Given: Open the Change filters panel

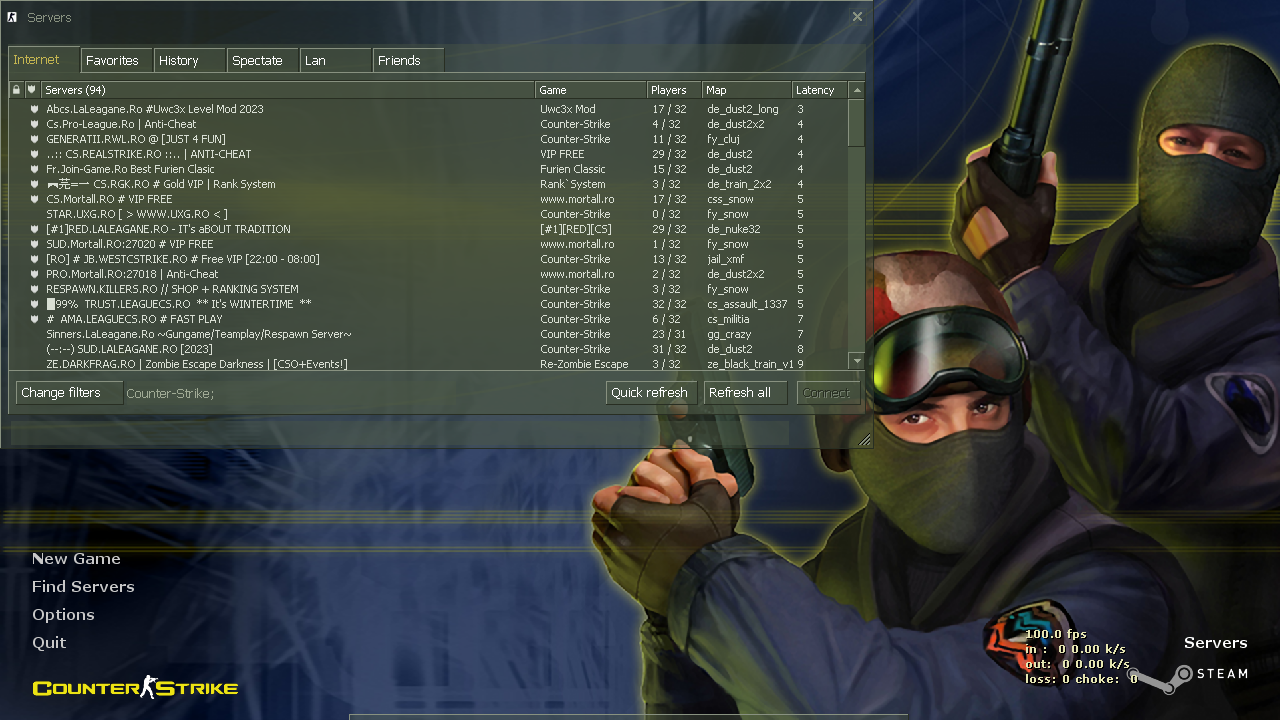Looking at the screenshot, I should point(68,392).
